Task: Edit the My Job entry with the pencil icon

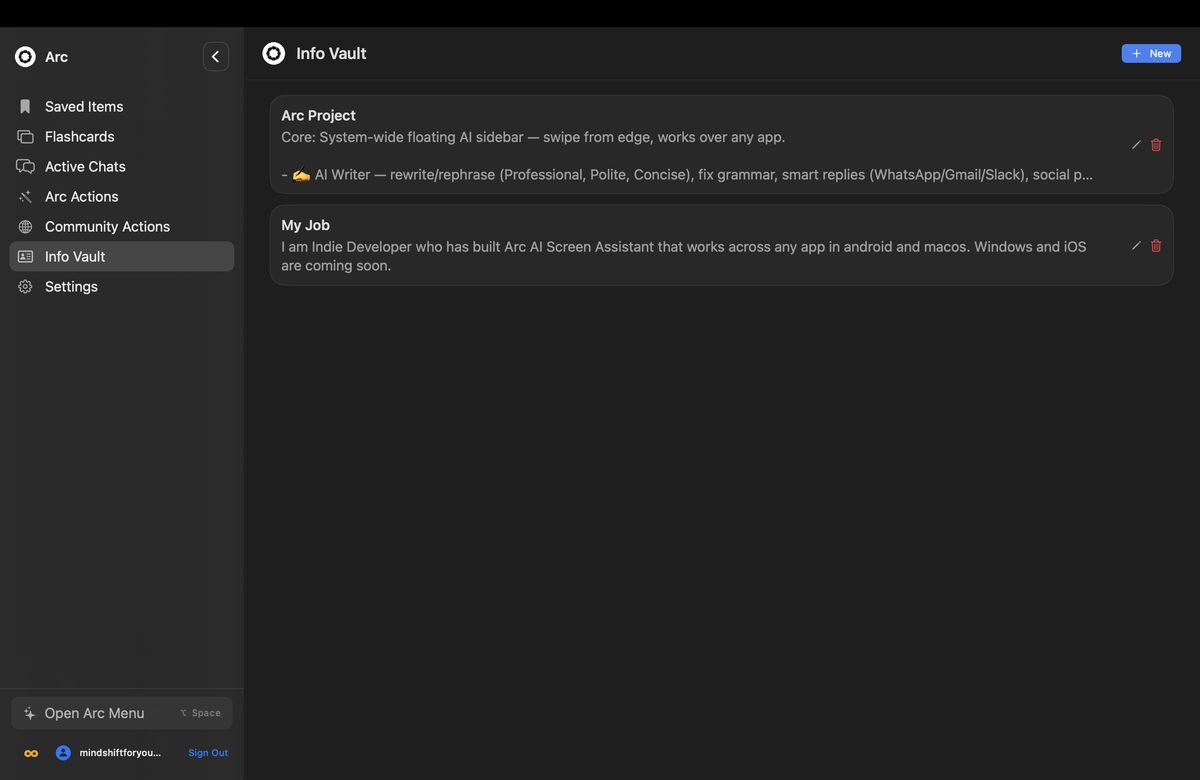Action: tap(1136, 245)
